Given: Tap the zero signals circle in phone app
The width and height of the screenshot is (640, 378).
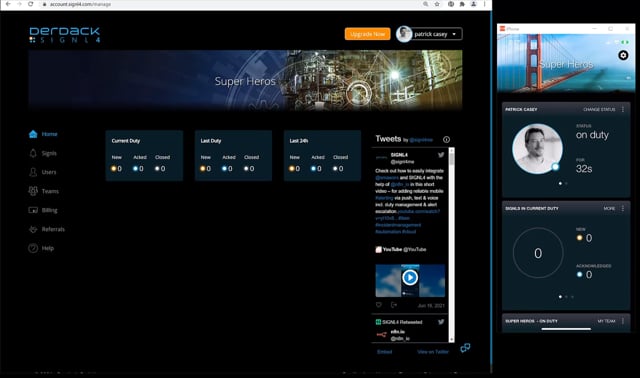Looking at the screenshot, I should click(538, 253).
